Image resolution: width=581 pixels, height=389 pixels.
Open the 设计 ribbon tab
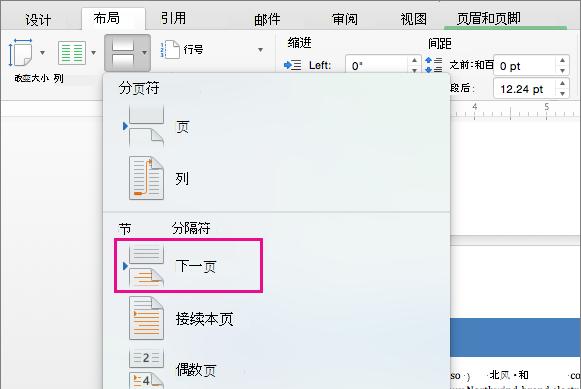38,20
